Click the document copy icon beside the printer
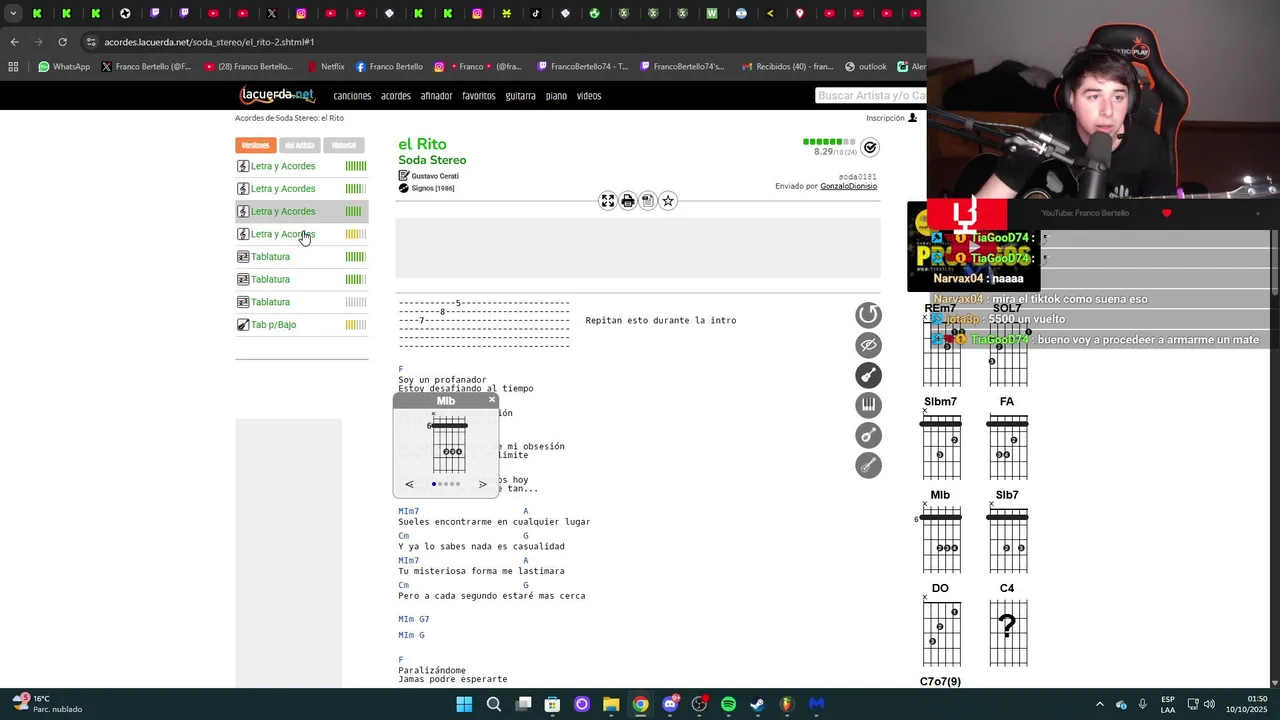This screenshot has height=720, width=1280. [x=648, y=201]
